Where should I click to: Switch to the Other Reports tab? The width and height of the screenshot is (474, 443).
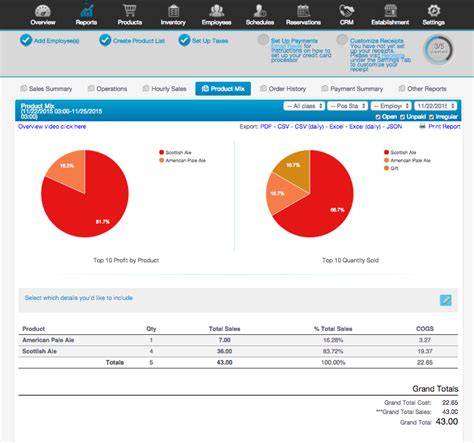pos(422,89)
